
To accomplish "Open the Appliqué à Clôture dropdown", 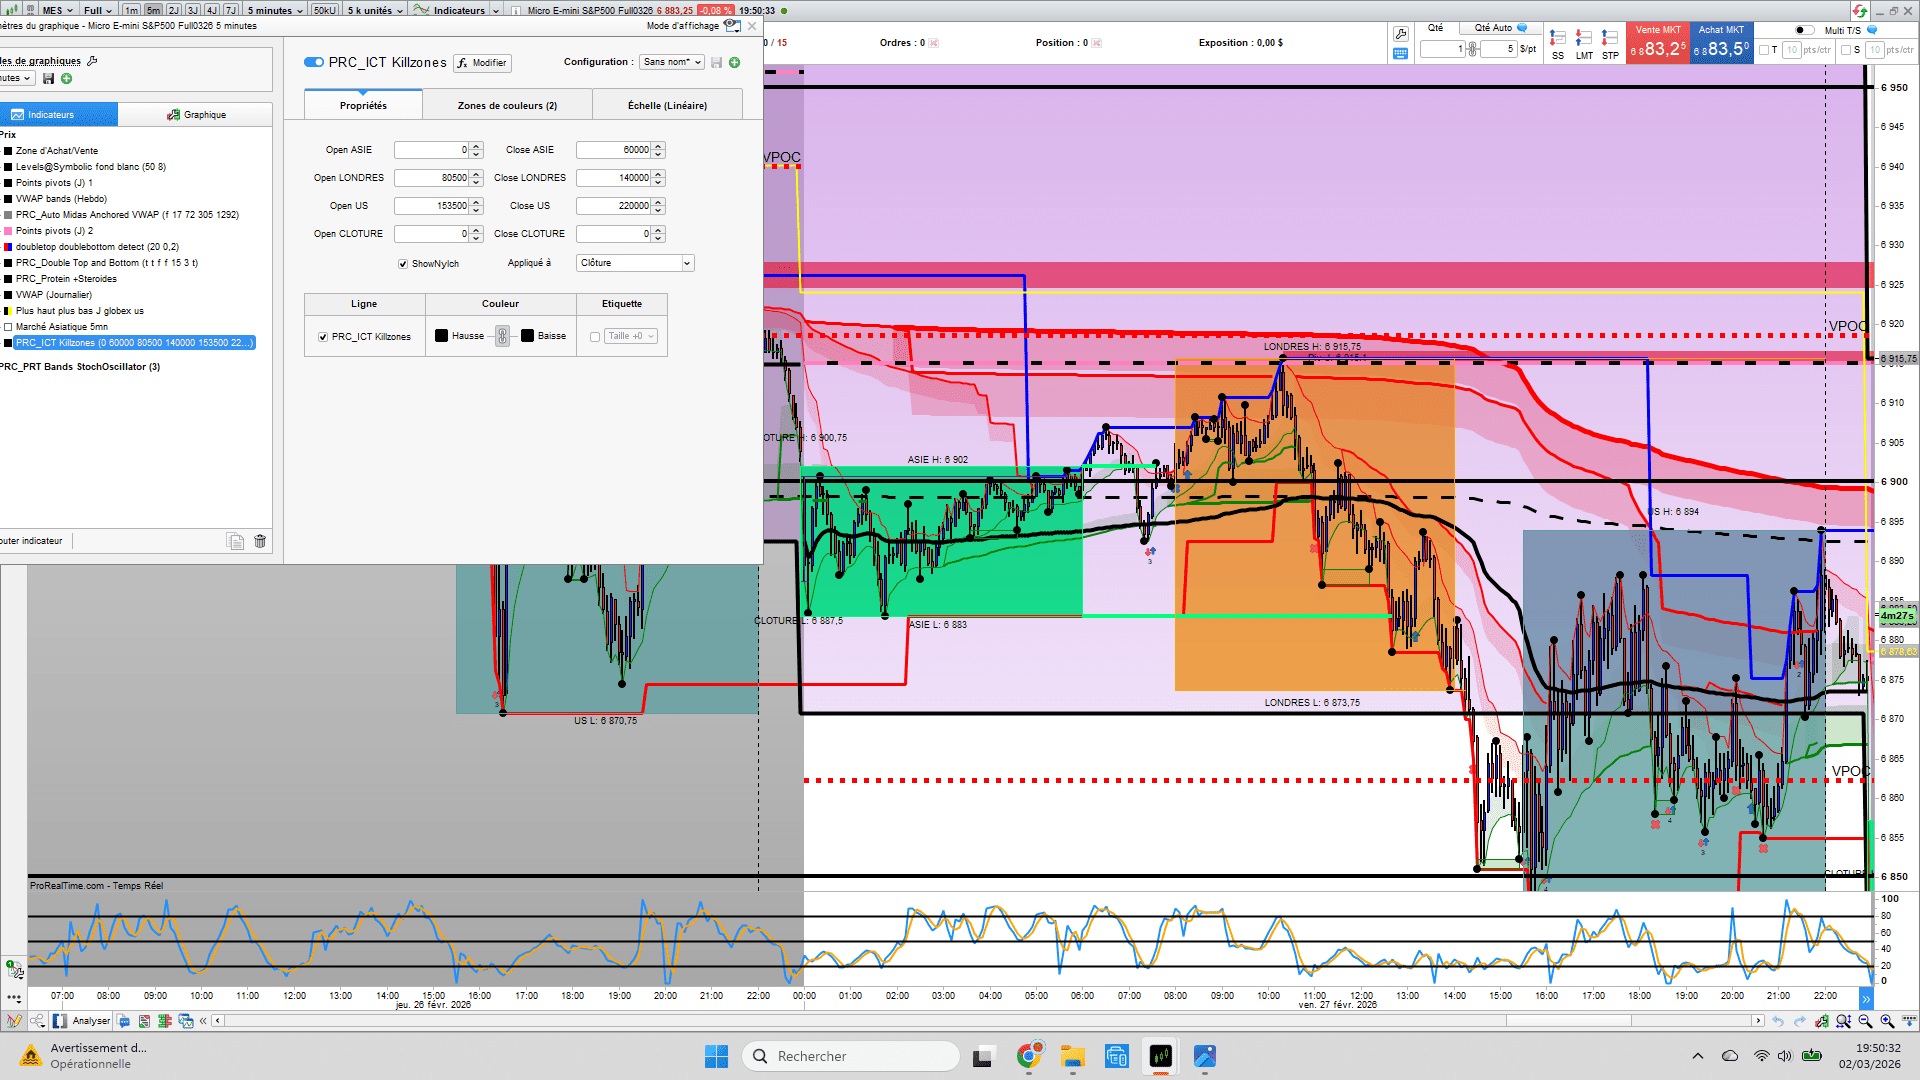I will click(x=635, y=263).
